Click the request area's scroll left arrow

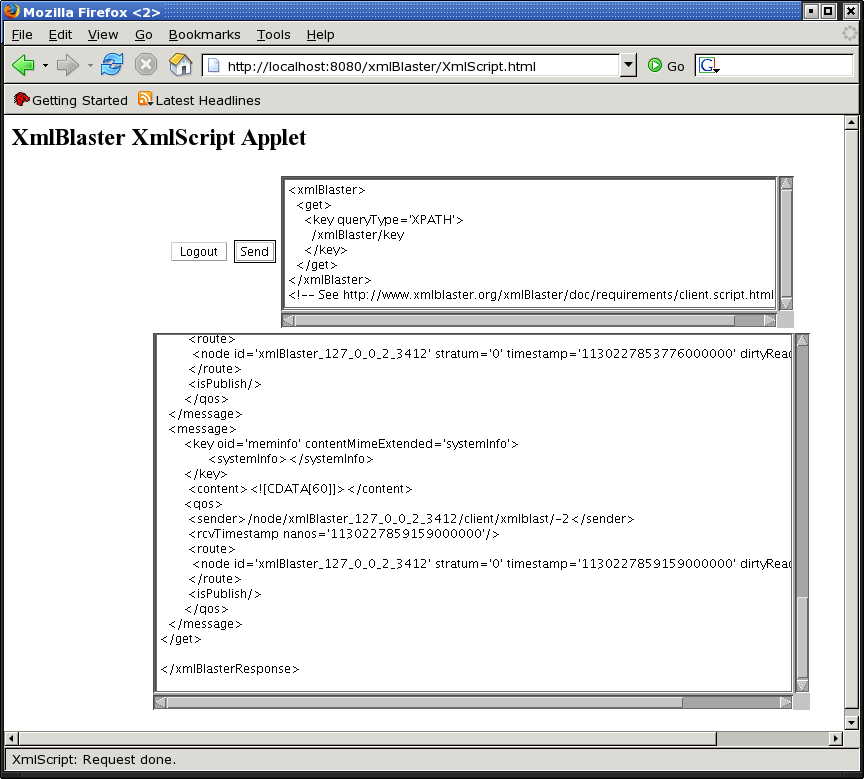coord(288,320)
